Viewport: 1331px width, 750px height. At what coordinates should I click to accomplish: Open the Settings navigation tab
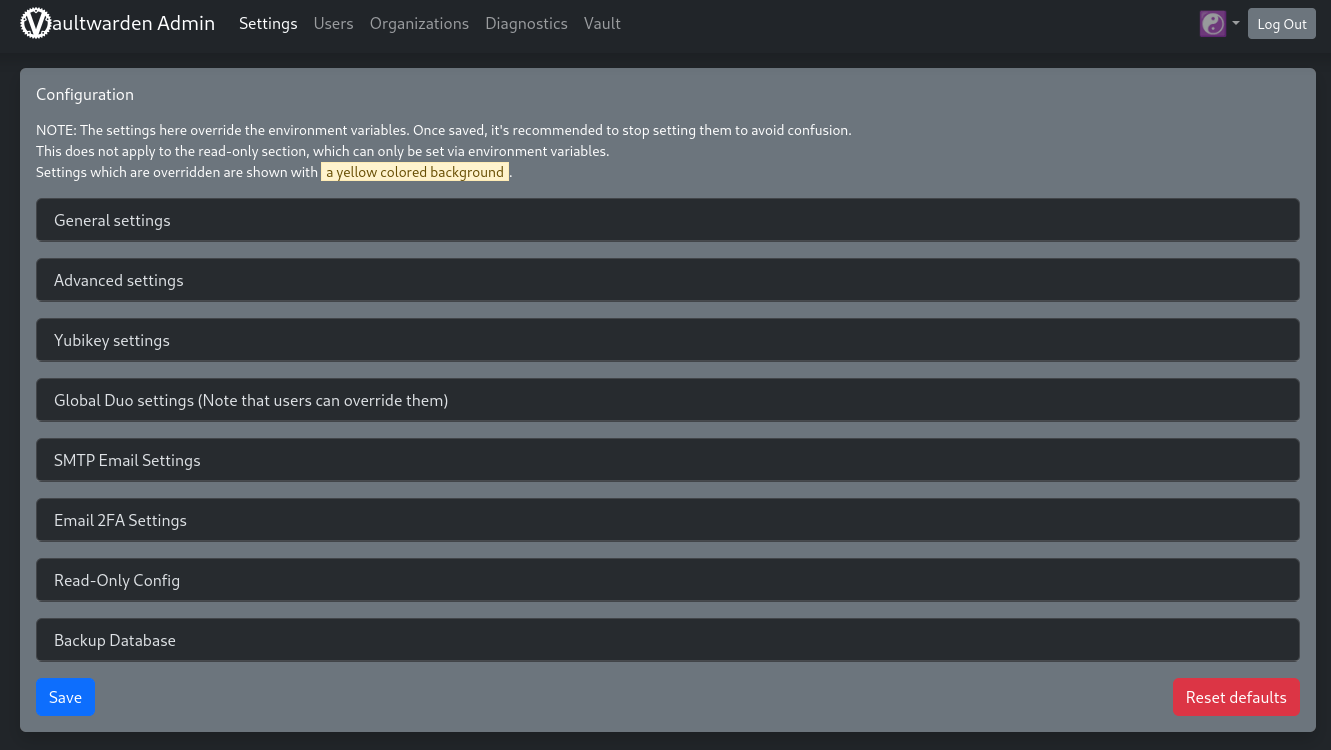[268, 24]
